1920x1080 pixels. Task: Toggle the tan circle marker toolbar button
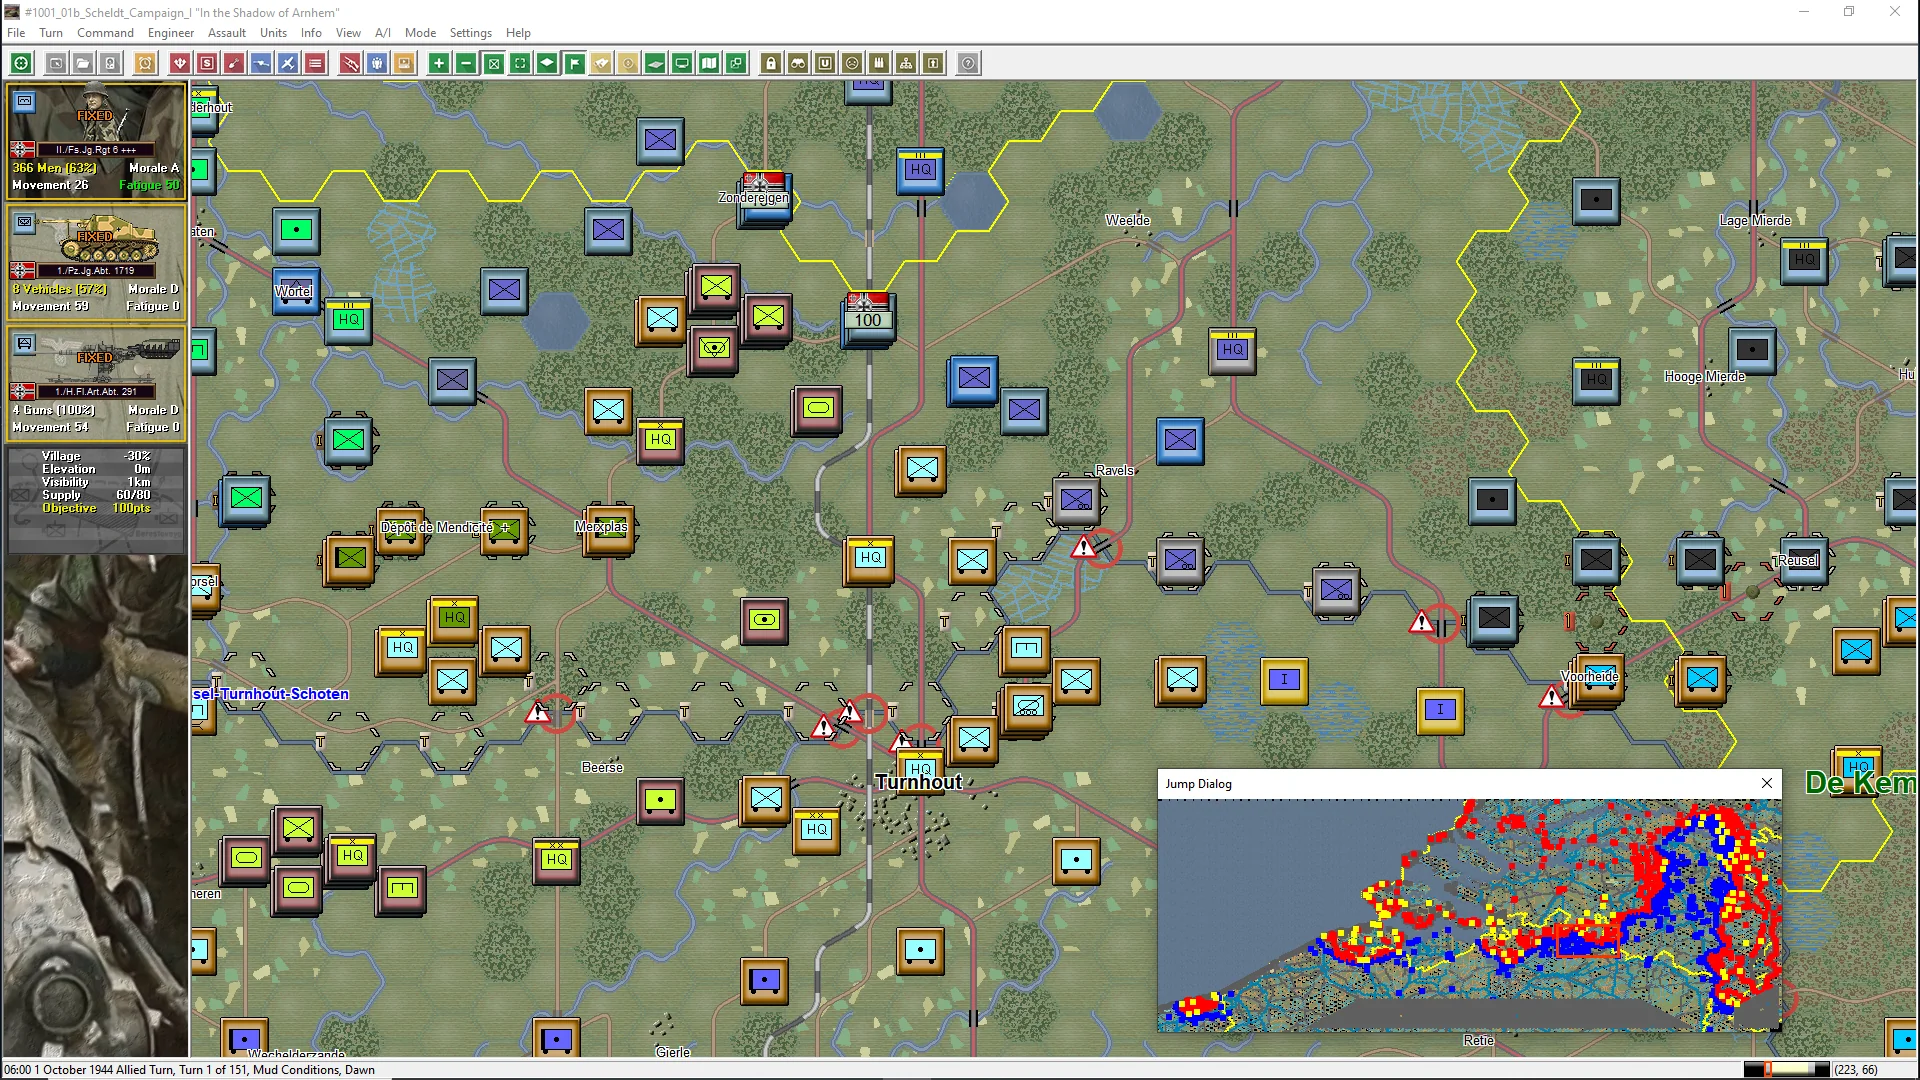pos(628,63)
